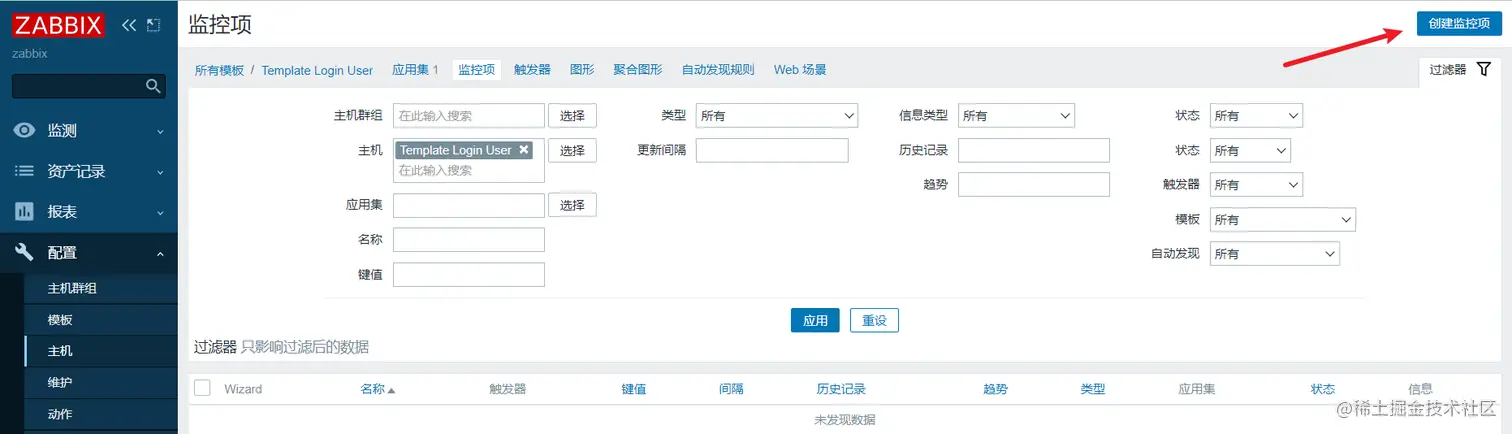Click the 未发现数据 message text
Viewport: 1512px width, 434px height.
coord(845,420)
